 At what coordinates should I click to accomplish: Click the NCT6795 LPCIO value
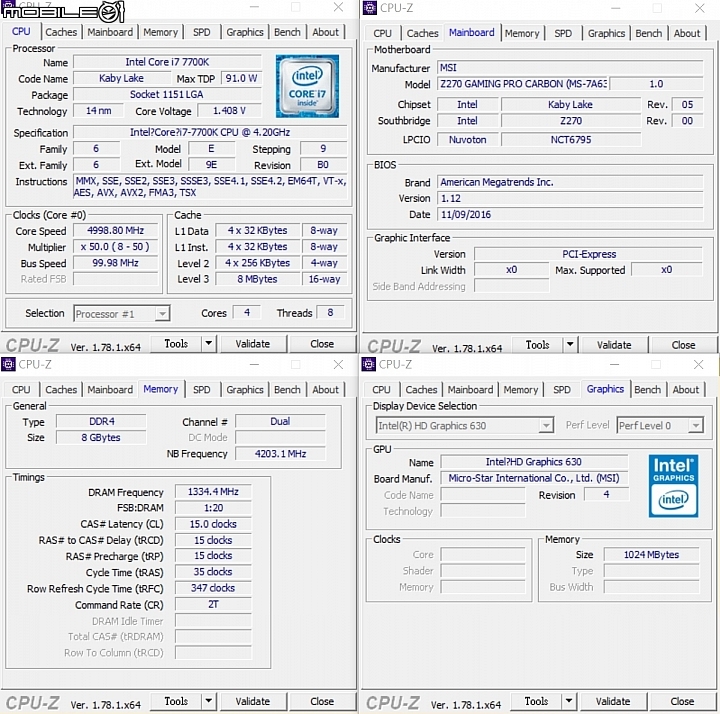click(571, 140)
